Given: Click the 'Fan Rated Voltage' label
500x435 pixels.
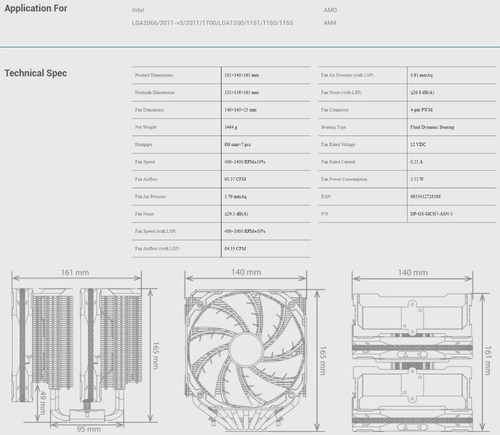Looking at the screenshot, I should tap(338, 144).
